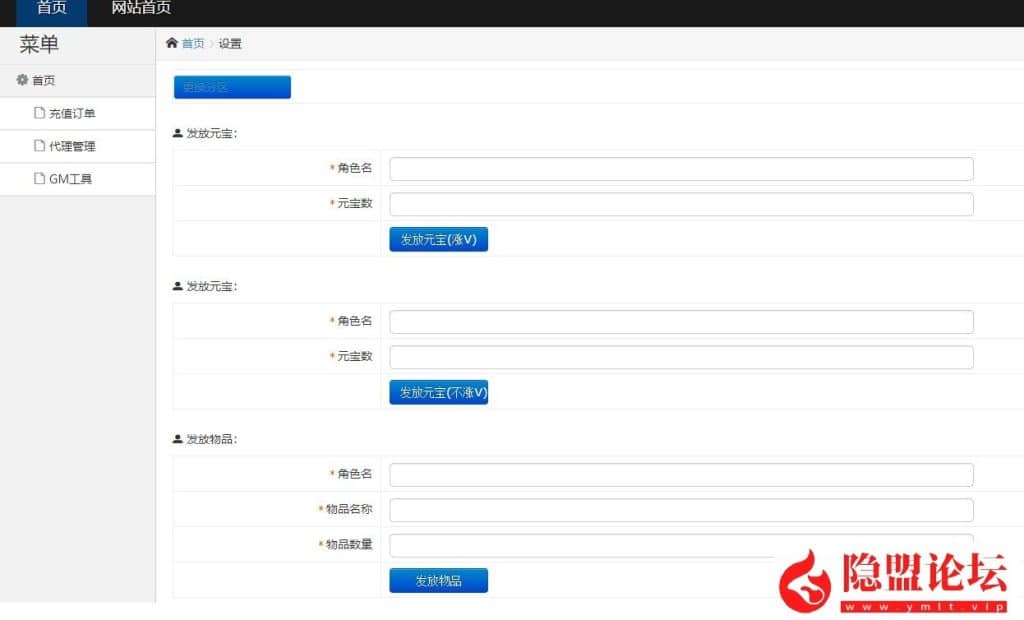Focus the 物品数量 input field

[580, 545]
